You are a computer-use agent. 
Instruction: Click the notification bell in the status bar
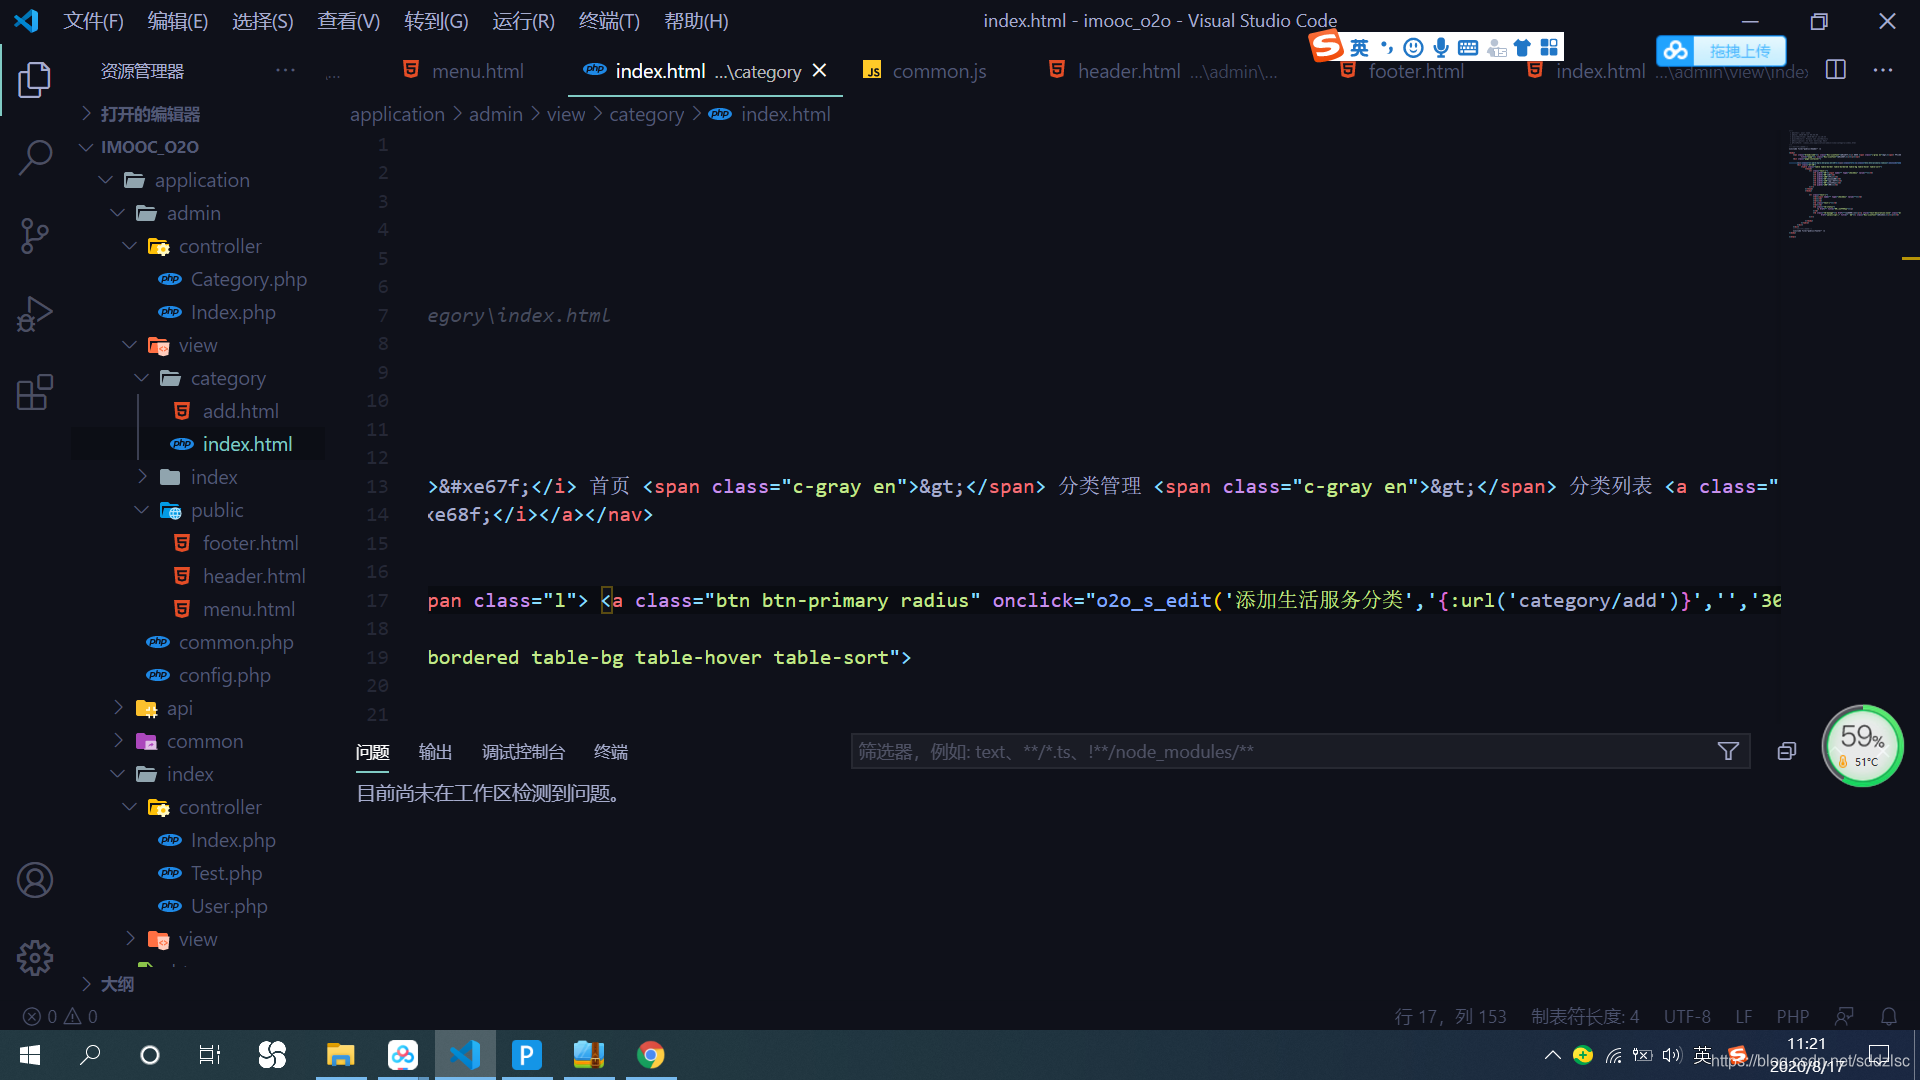[x=1889, y=1016]
